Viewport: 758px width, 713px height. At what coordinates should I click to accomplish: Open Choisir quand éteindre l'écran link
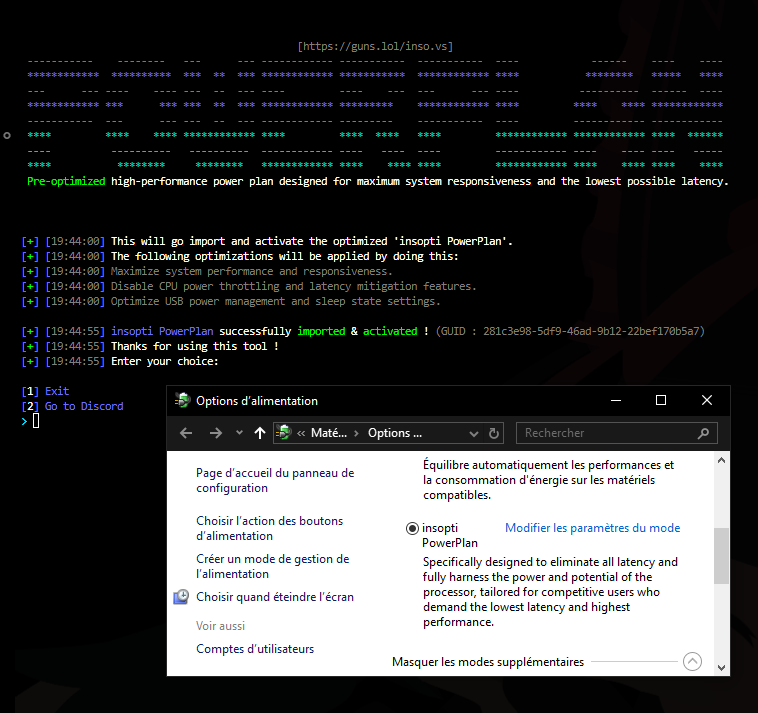click(x=275, y=597)
